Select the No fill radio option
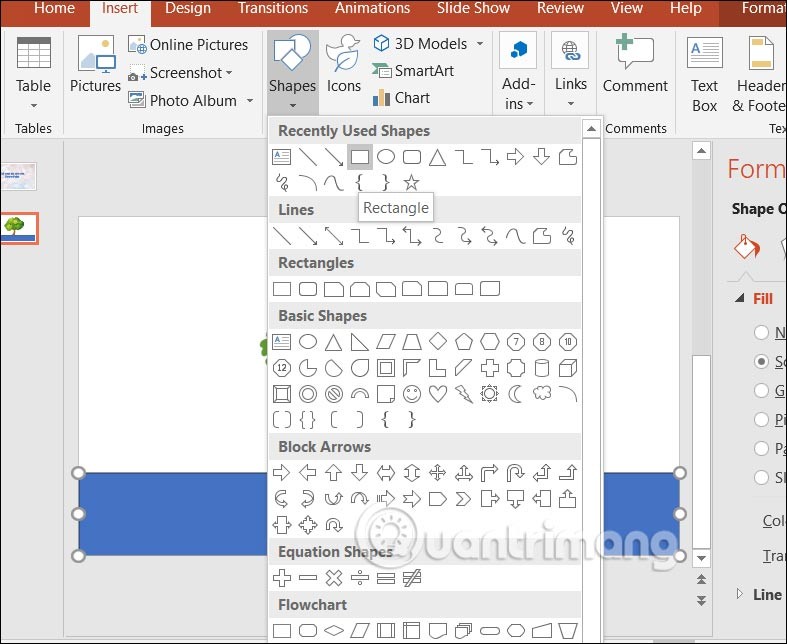 762,333
